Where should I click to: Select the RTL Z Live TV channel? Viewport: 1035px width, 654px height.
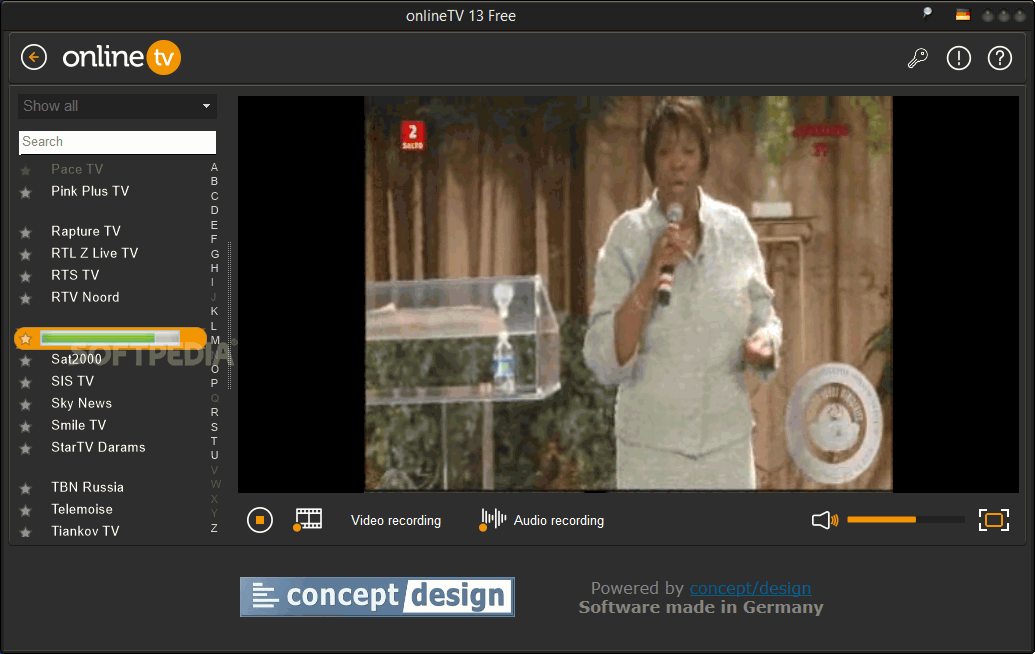[x=94, y=253]
